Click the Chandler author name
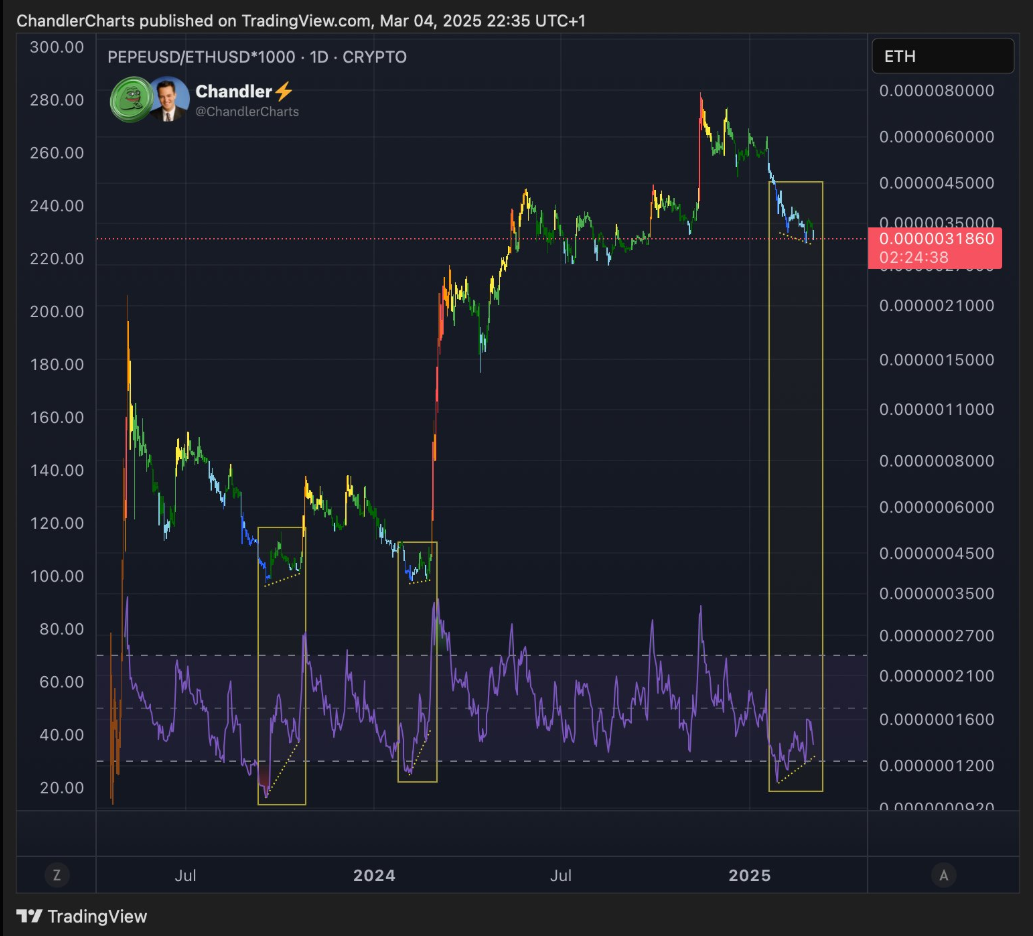The image size is (1033, 936). pyautogui.click(x=234, y=92)
